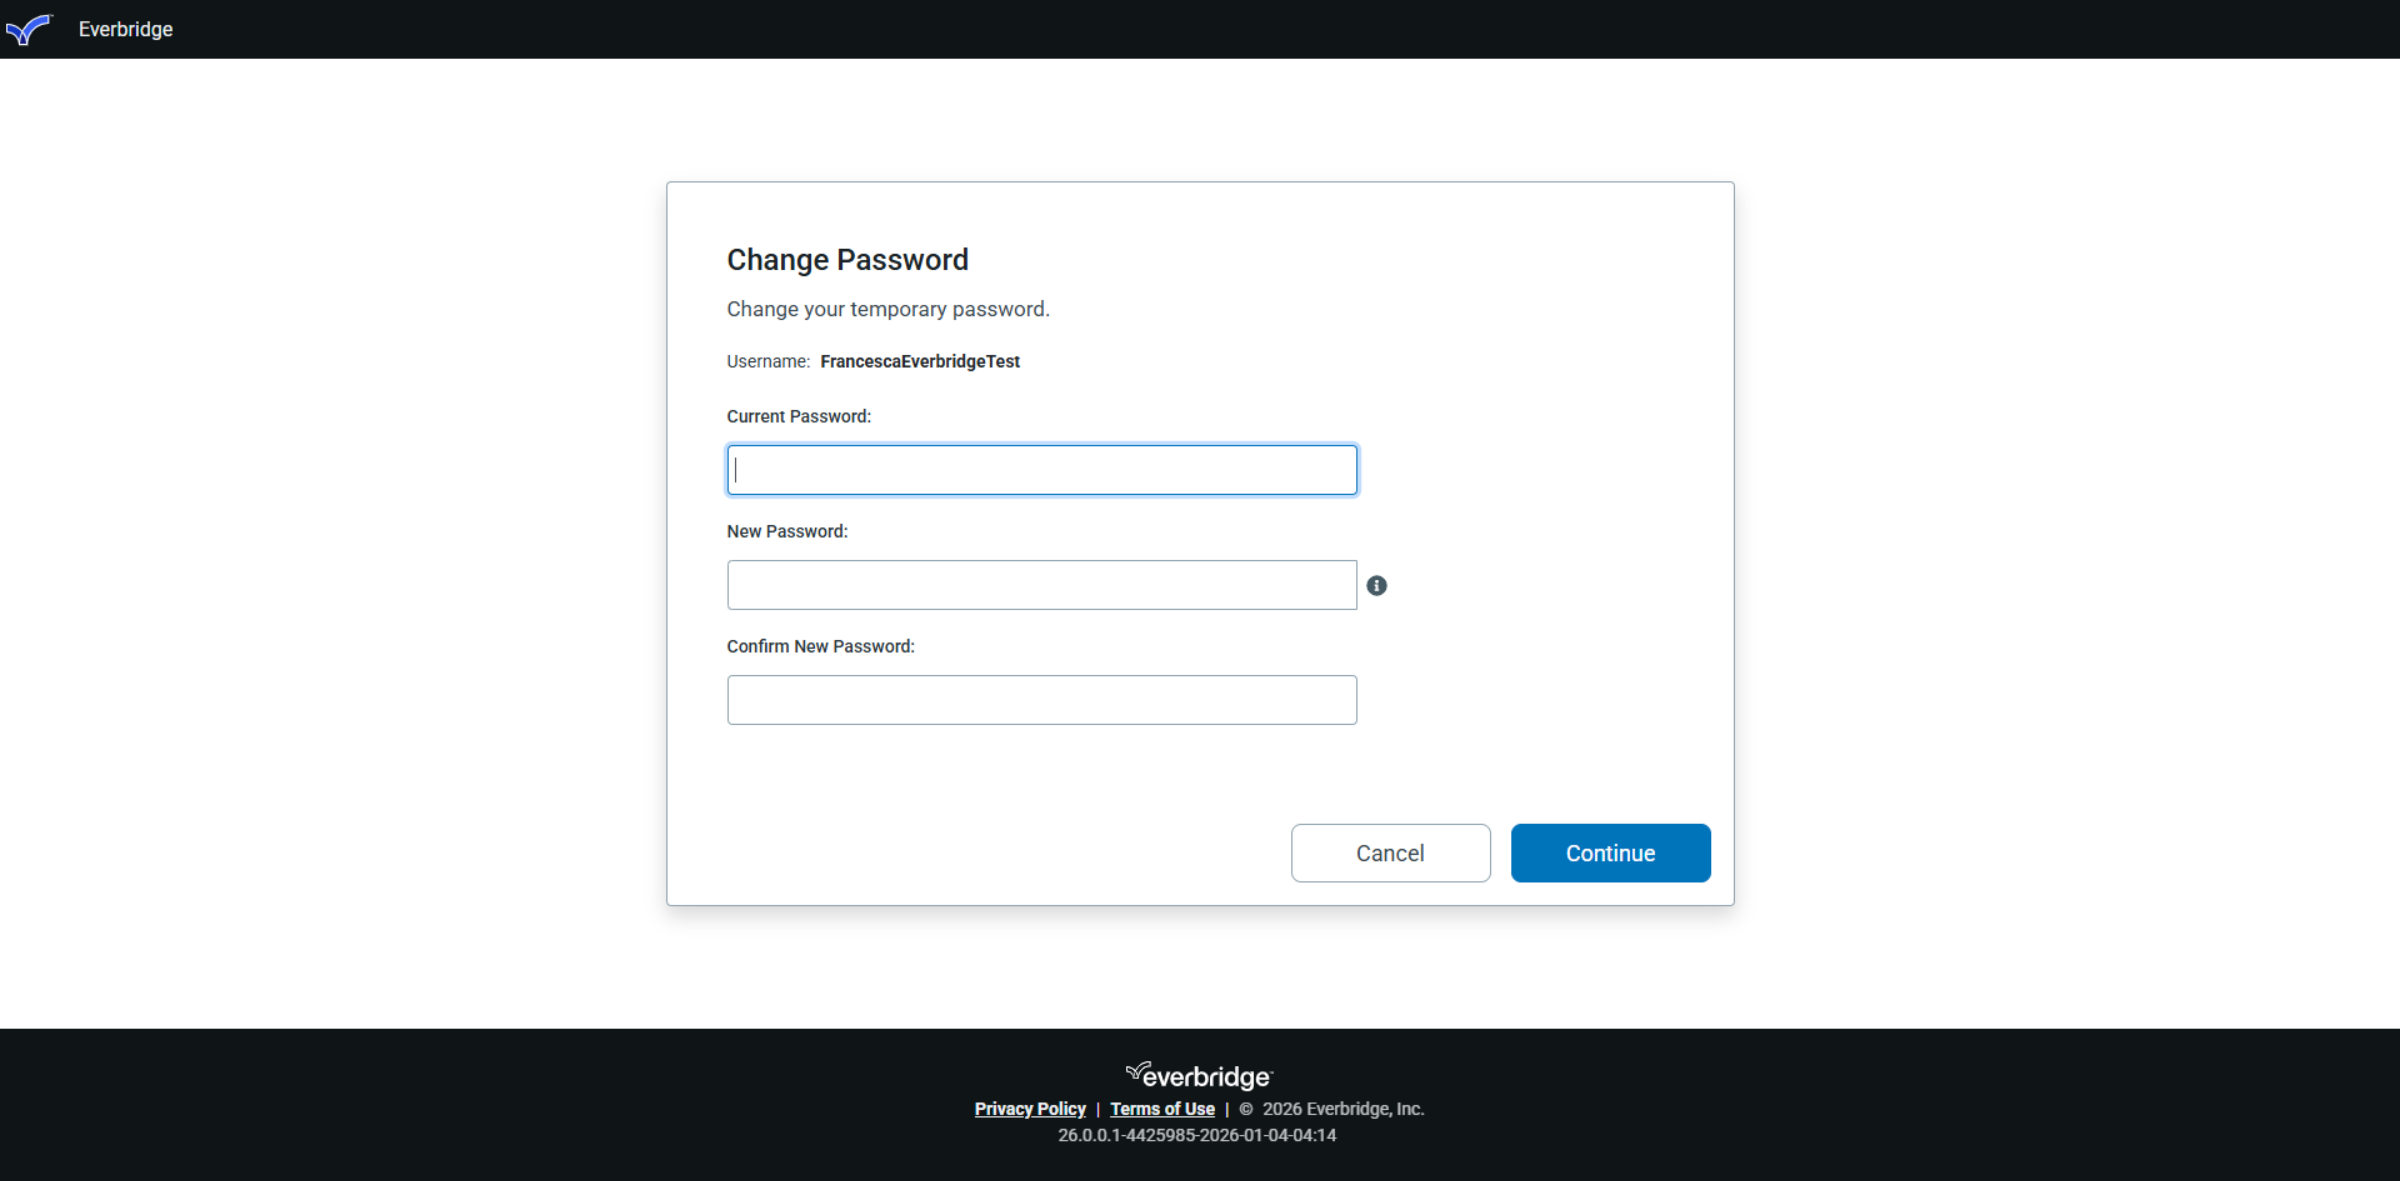Image resolution: width=2400 pixels, height=1181 pixels.
Task: Click the footer everbridge bird mark
Action: tap(1139, 1072)
